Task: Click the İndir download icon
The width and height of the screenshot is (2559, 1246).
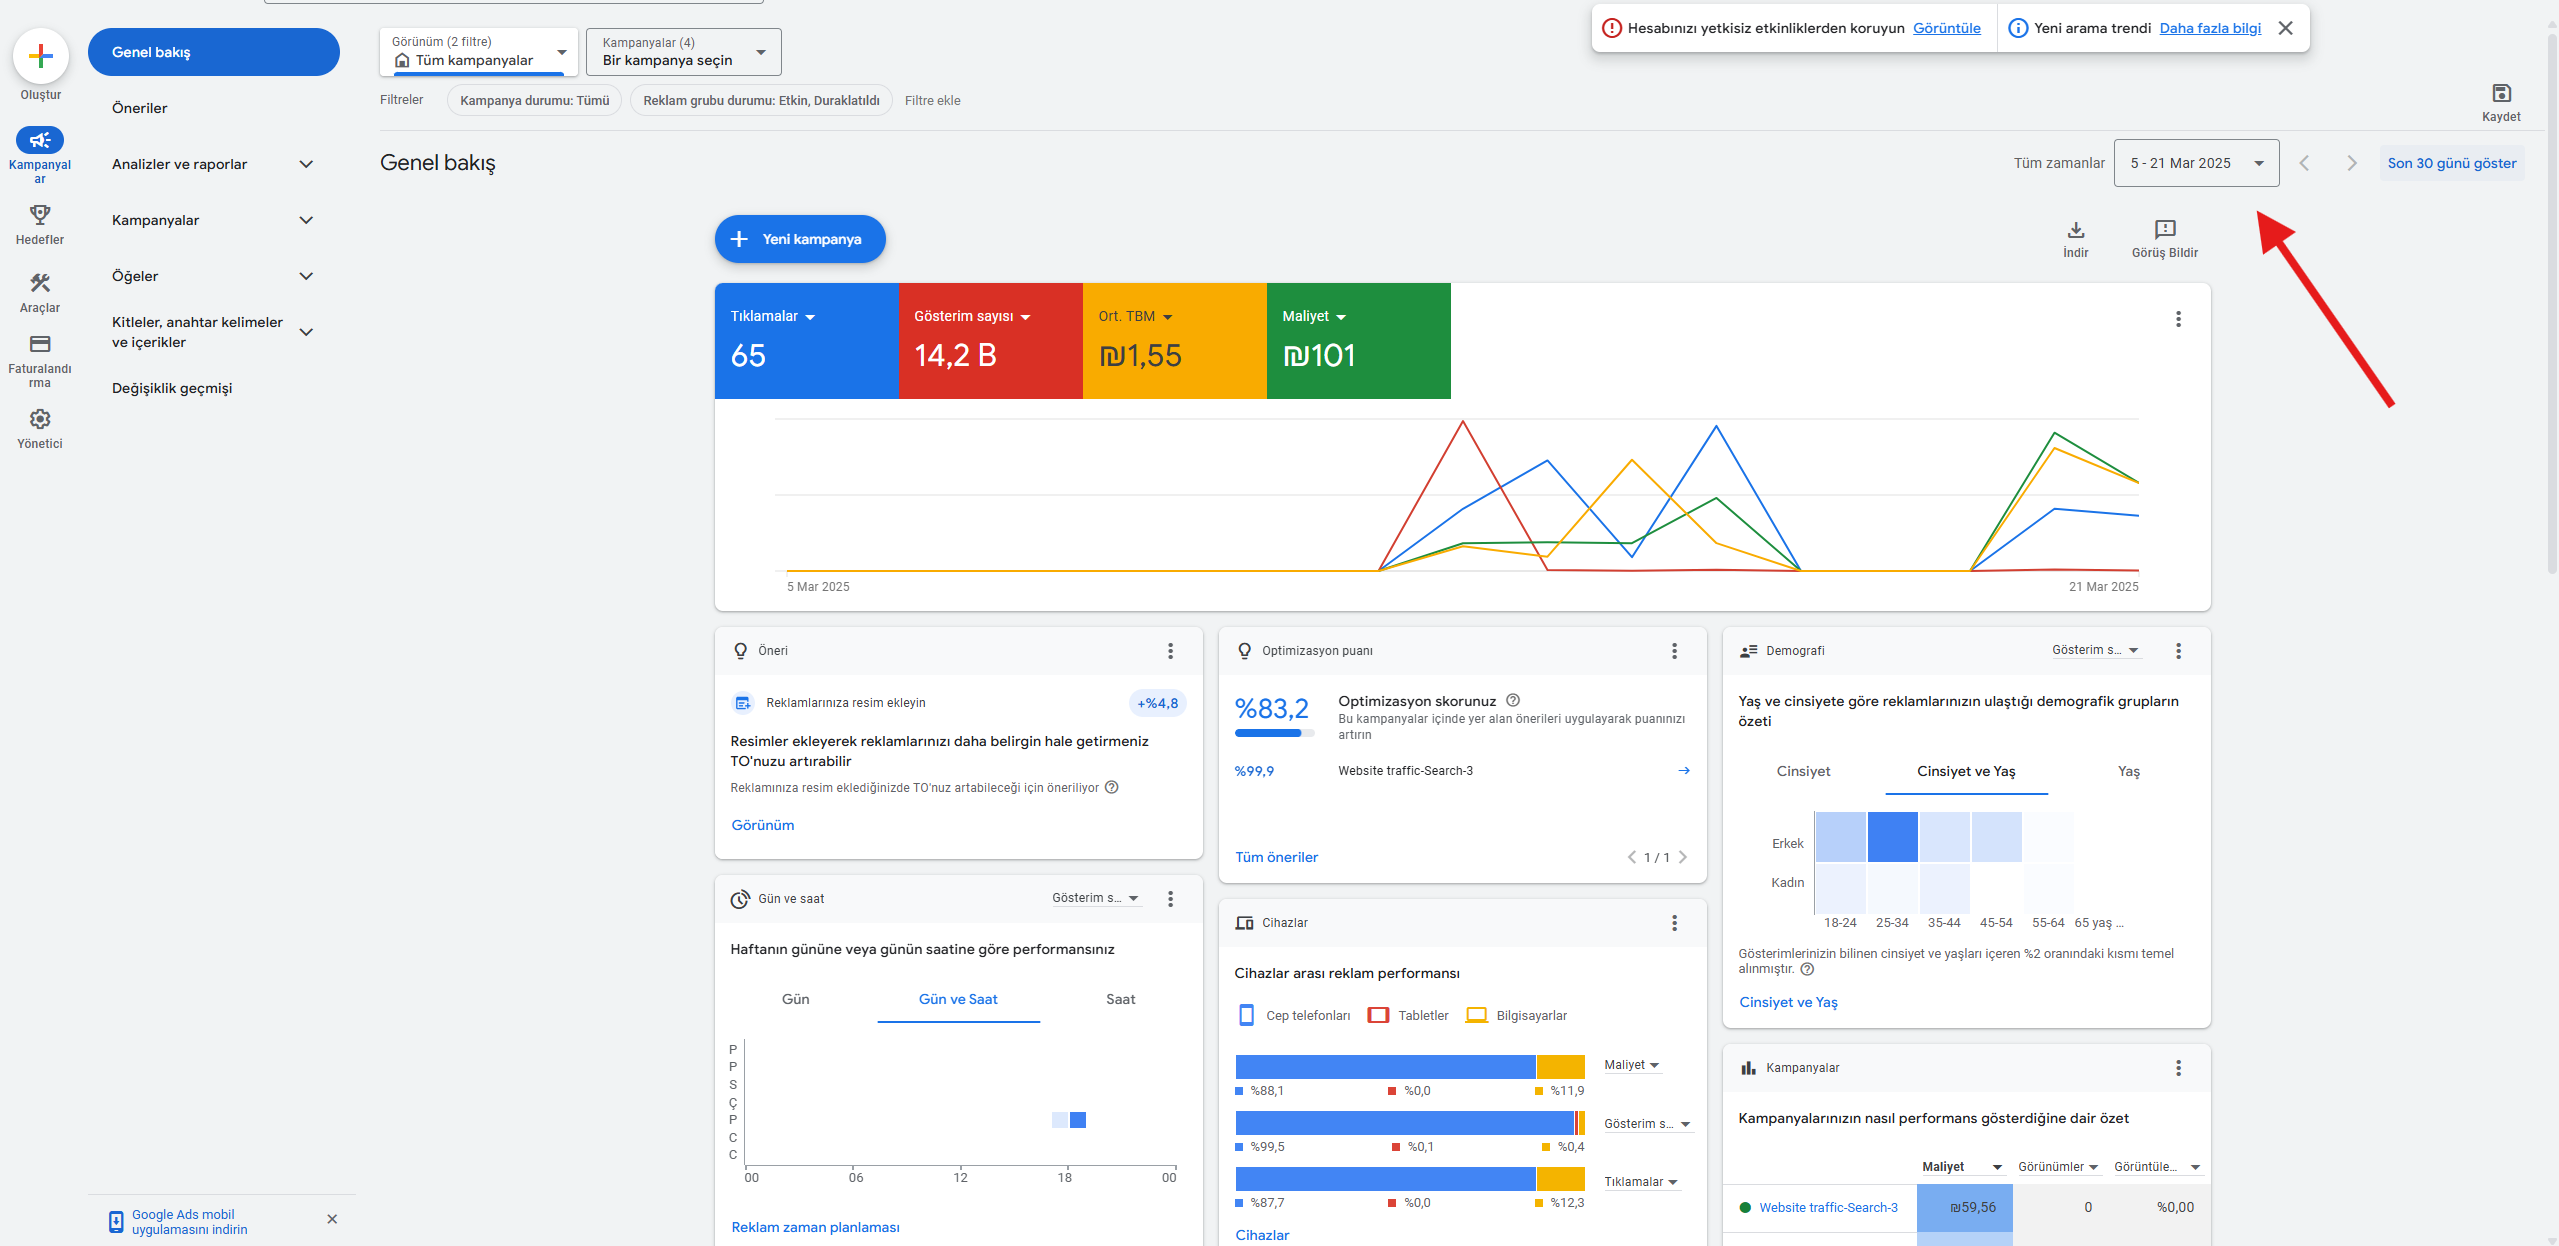Action: [2076, 230]
